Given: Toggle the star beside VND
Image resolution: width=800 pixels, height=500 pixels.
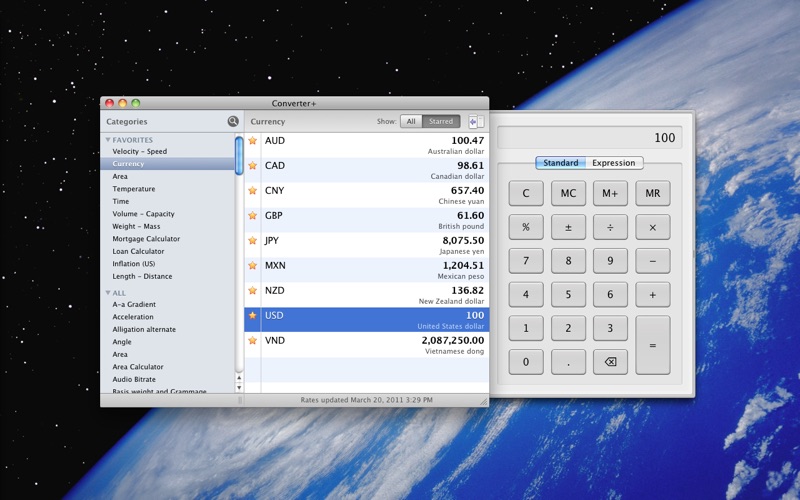Looking at the screenshot, I should click(x=253, y=341).
